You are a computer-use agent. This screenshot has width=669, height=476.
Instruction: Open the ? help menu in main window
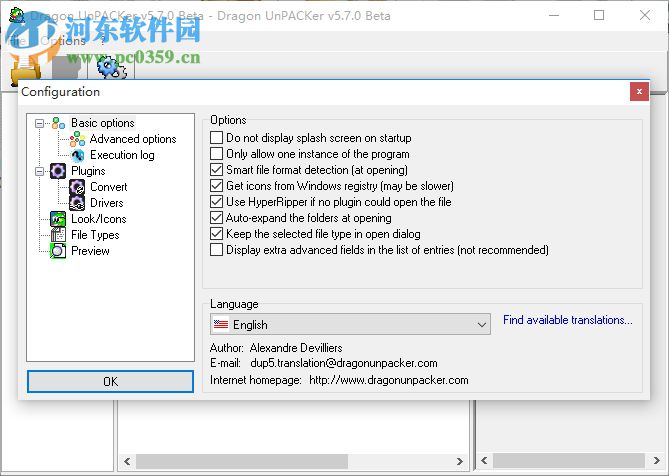pos(103,41)
